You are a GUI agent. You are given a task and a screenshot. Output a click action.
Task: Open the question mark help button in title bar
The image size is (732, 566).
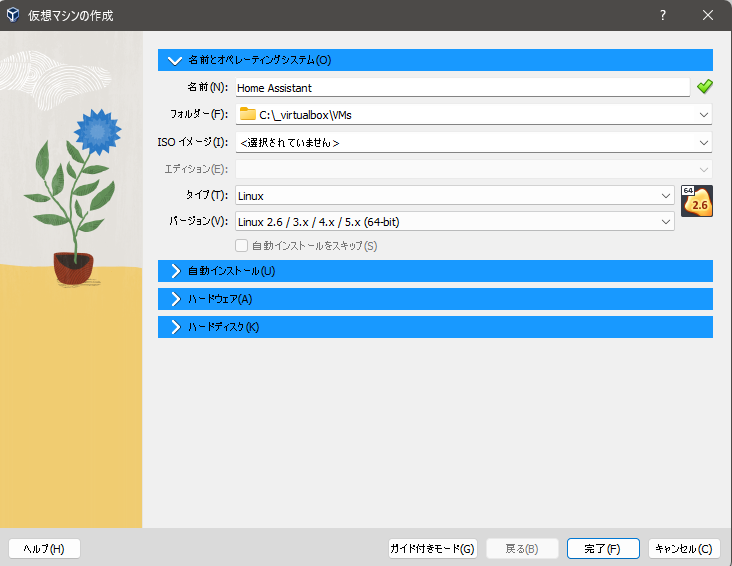(x=662, y=15)
